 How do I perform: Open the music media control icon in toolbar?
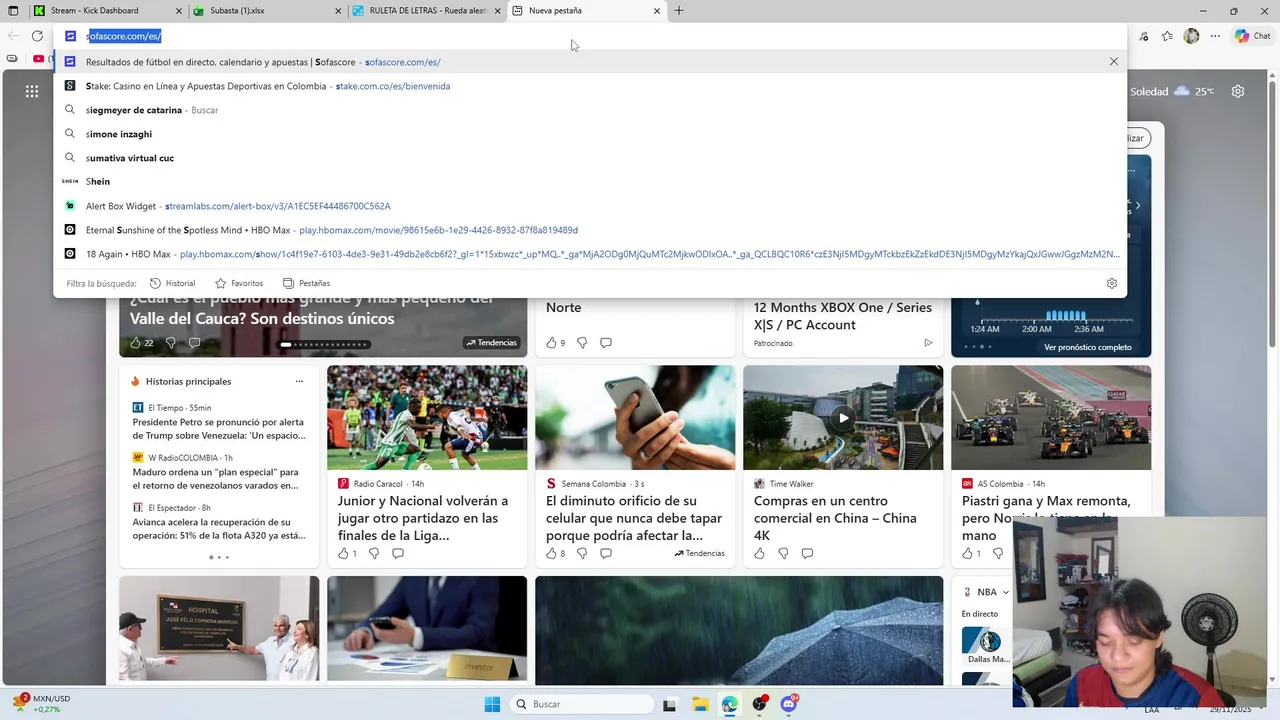click(1143, 36)
